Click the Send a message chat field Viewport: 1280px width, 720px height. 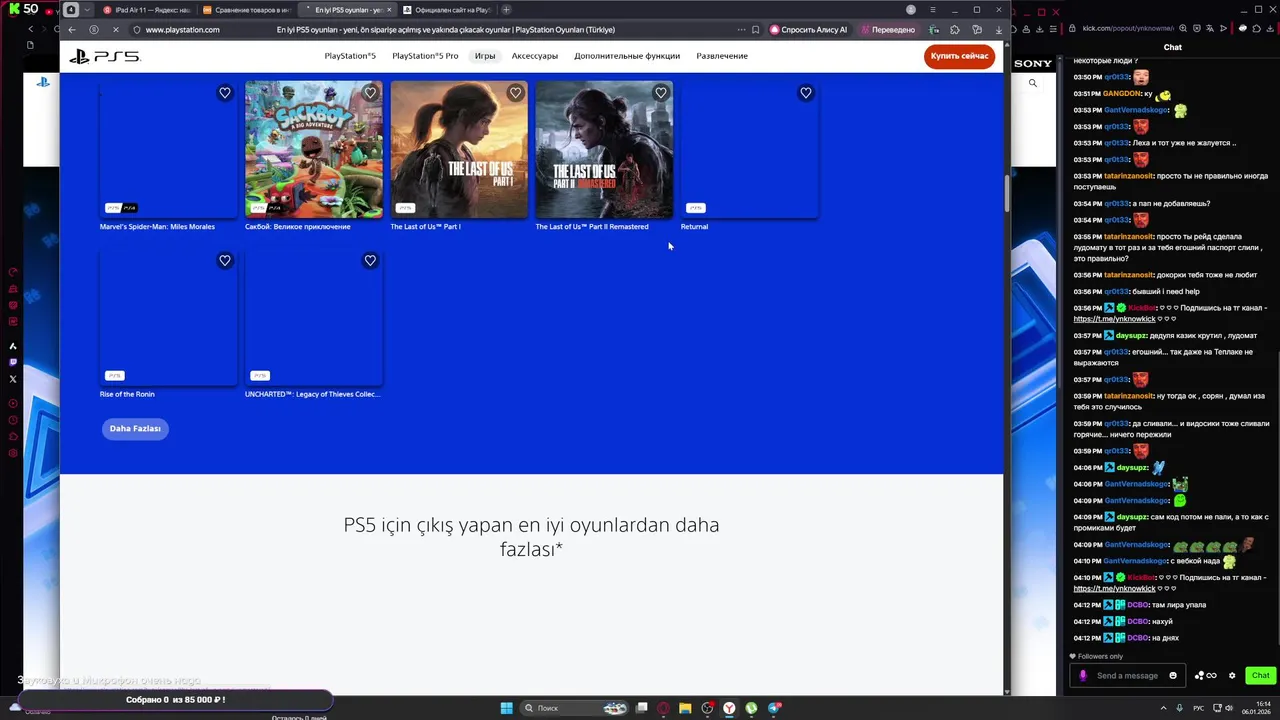[1127, 675]
